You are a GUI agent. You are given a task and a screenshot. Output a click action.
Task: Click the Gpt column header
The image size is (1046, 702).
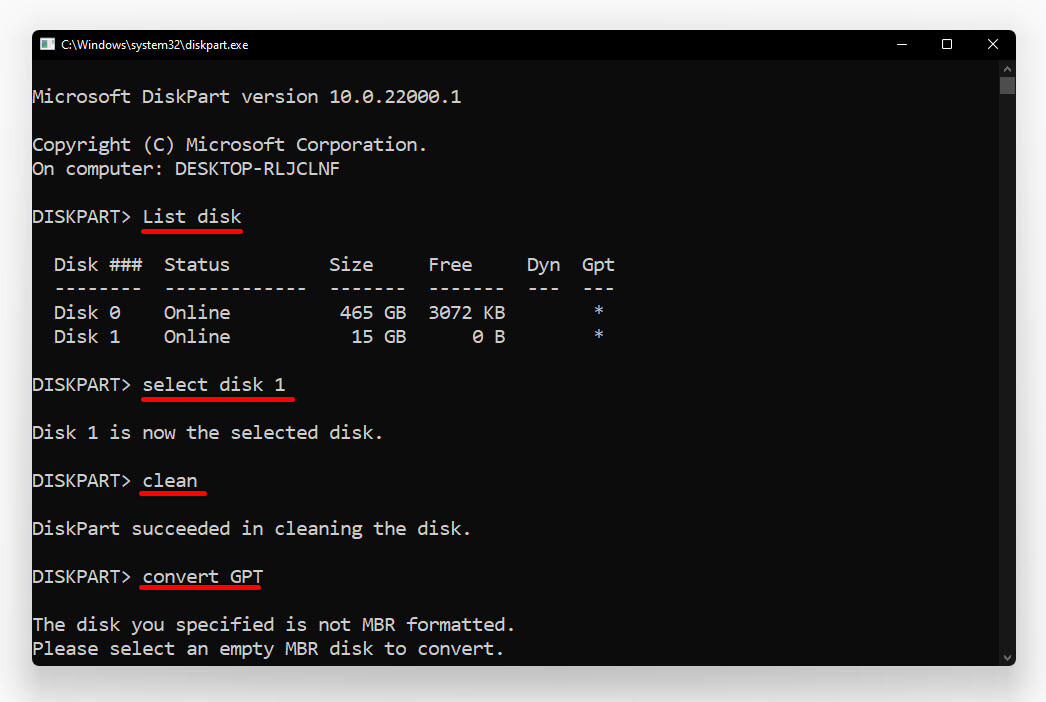click(x=597, y=264)
